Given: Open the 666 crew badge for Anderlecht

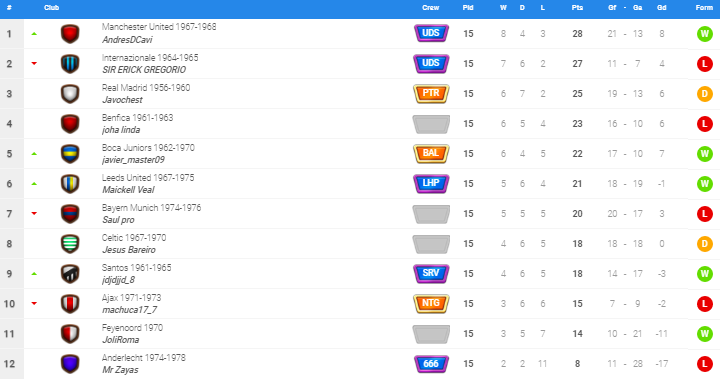Looking at the screenshot, I should point(431,364).
